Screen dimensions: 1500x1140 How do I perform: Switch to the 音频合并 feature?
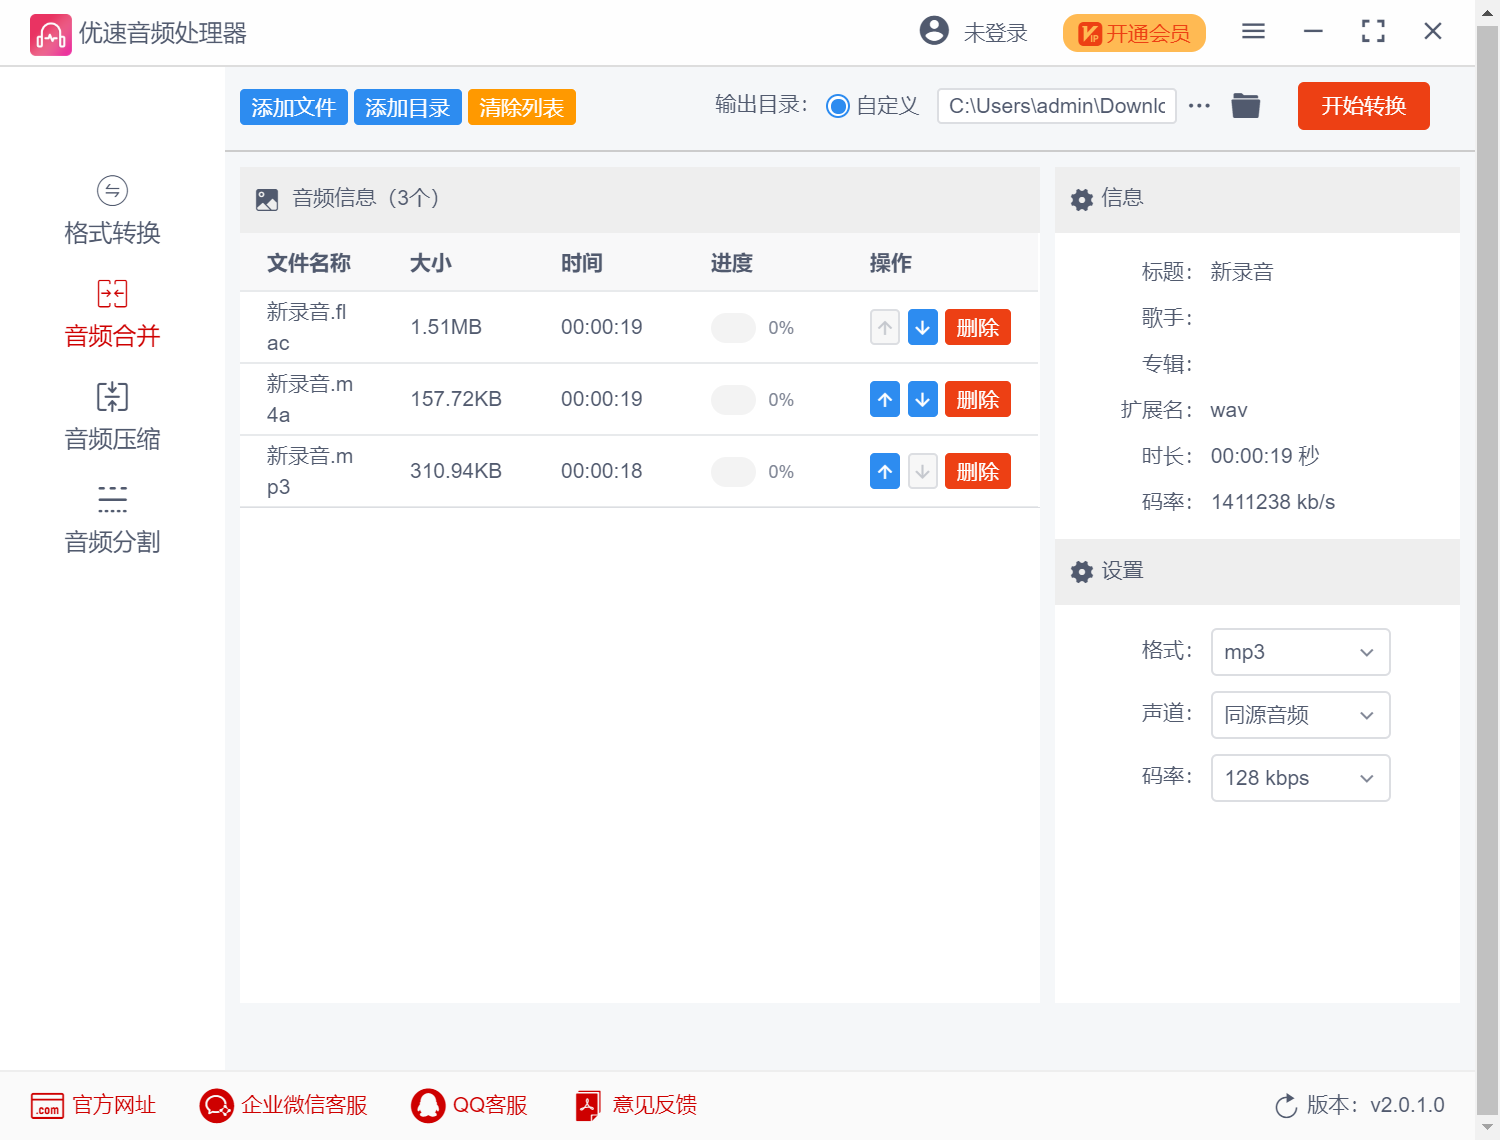111,313
